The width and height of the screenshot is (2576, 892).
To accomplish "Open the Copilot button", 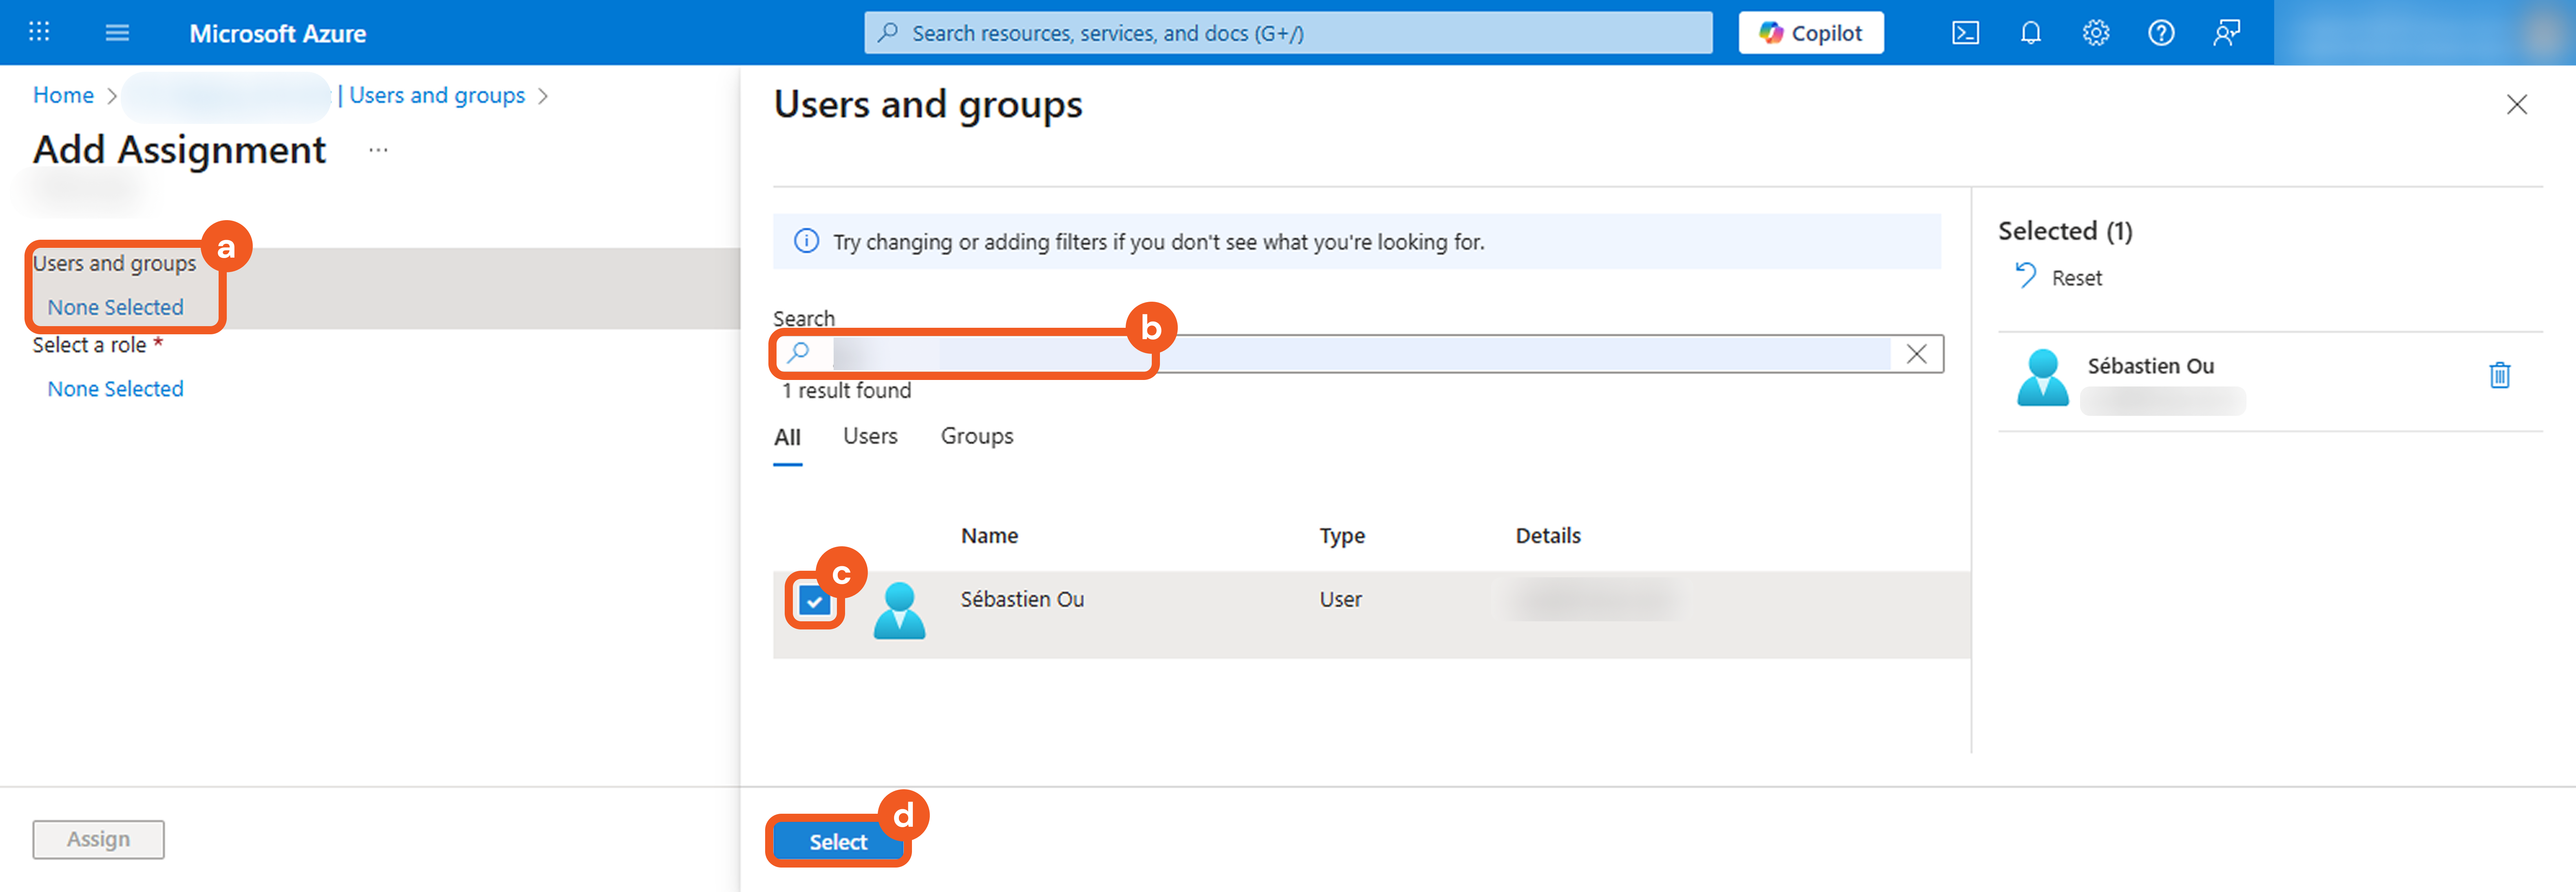I will coord(1810,33).
